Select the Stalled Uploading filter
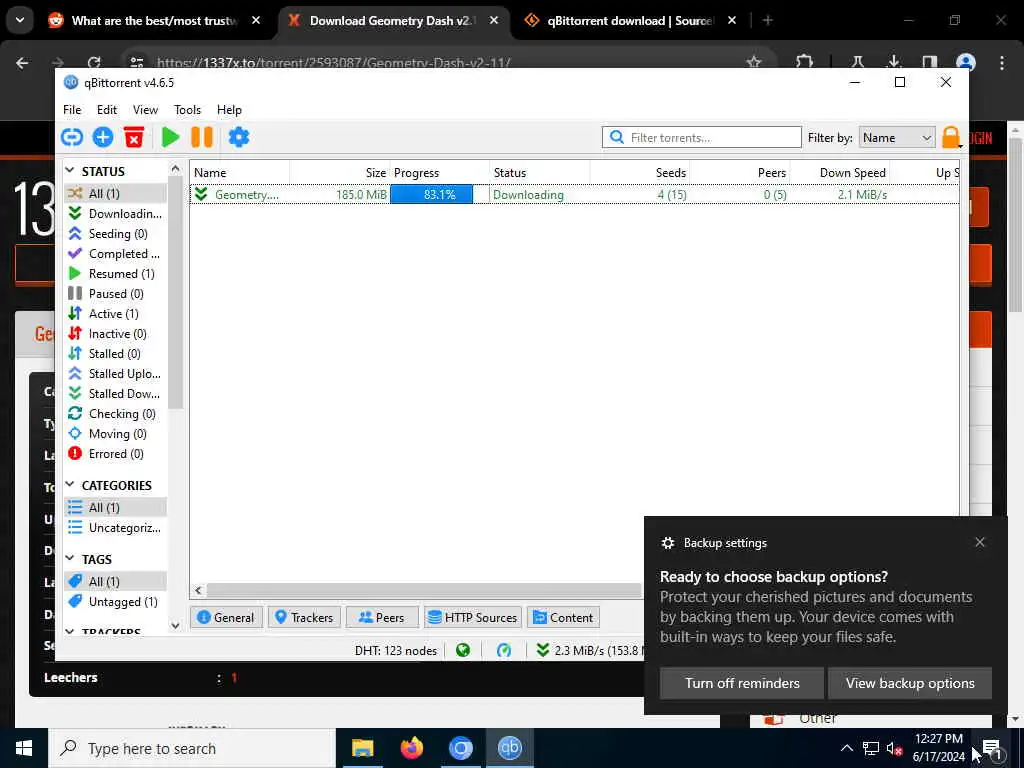Viewport: 1024px width, 768px height. [116, 374]
